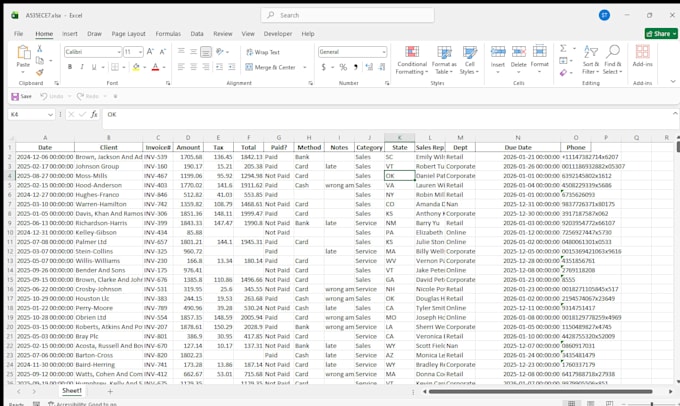The height and width of the screenshot is (406, 680).
Task: Add a new sheet with plus
Action: (x=110, y=391)
